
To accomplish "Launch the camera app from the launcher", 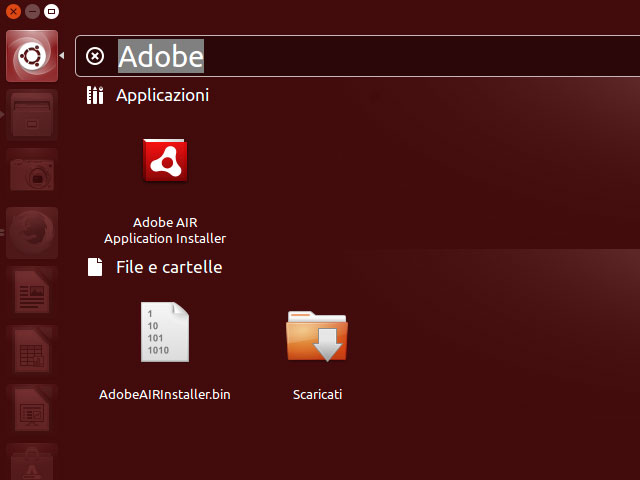I will tap(32, 174).
